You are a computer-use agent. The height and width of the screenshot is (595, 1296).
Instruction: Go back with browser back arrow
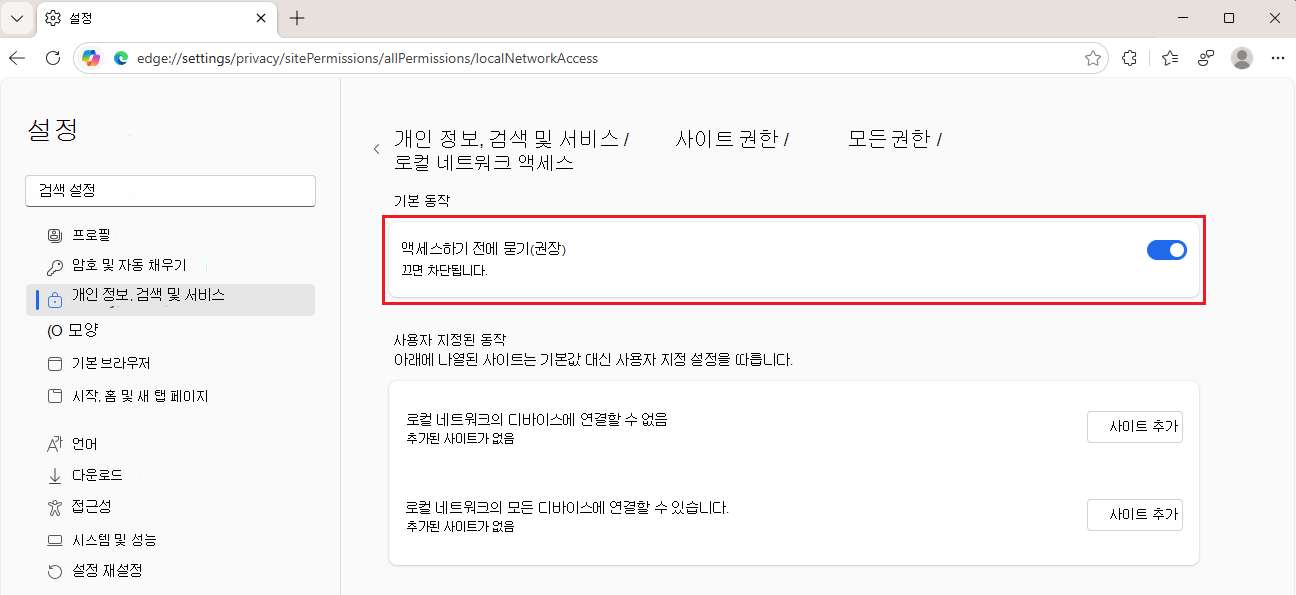[17, 58]
